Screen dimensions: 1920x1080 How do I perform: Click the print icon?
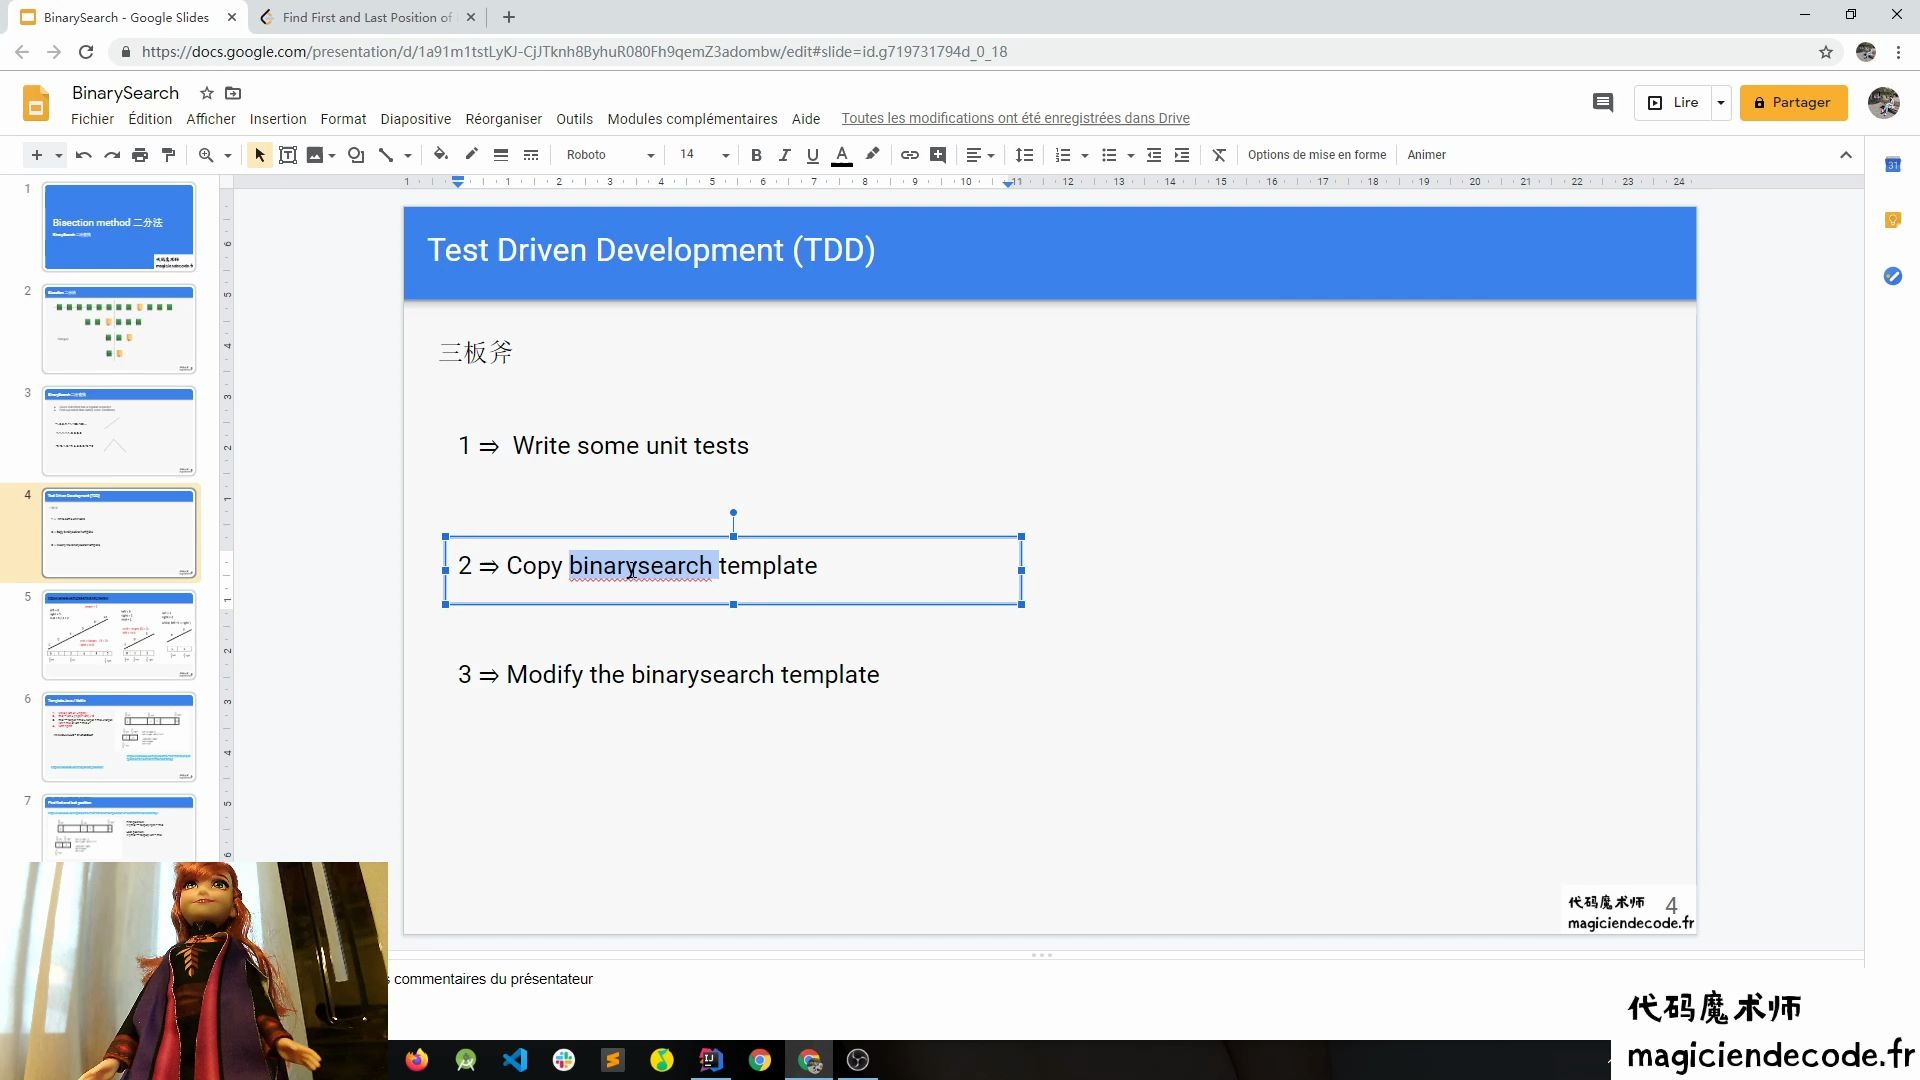pos(140,155)
